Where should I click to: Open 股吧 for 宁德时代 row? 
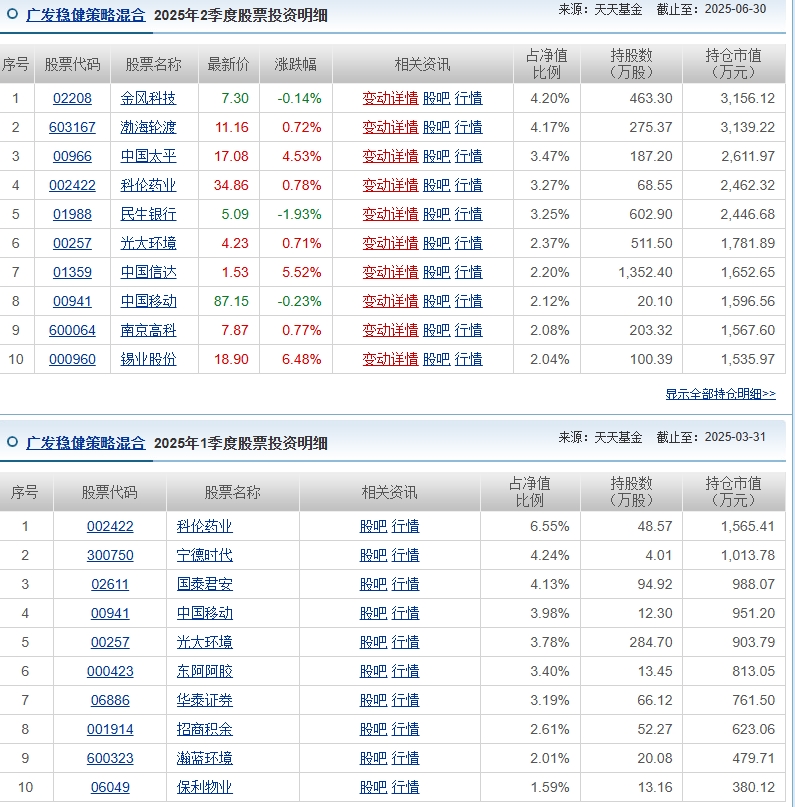(x=373, y=555)
